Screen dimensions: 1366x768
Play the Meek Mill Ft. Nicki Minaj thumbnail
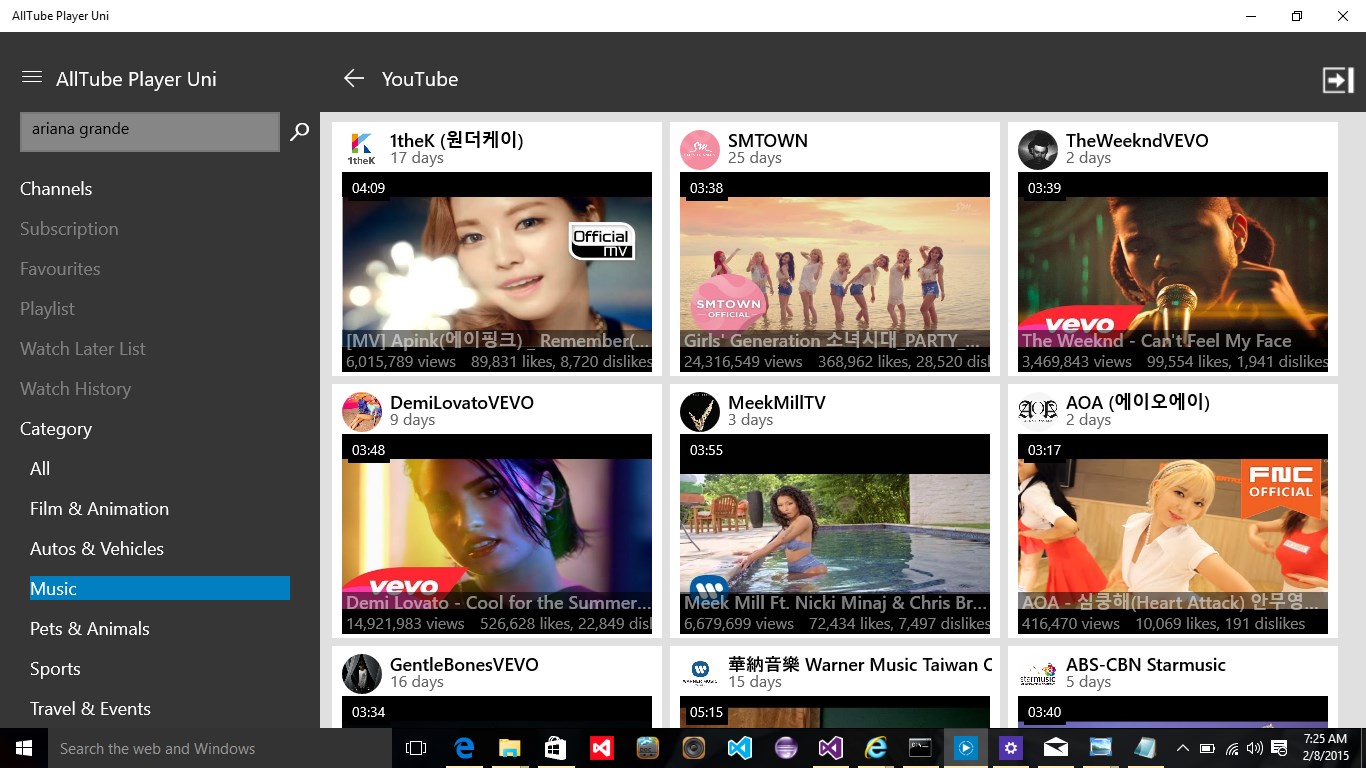pos(835,534)
